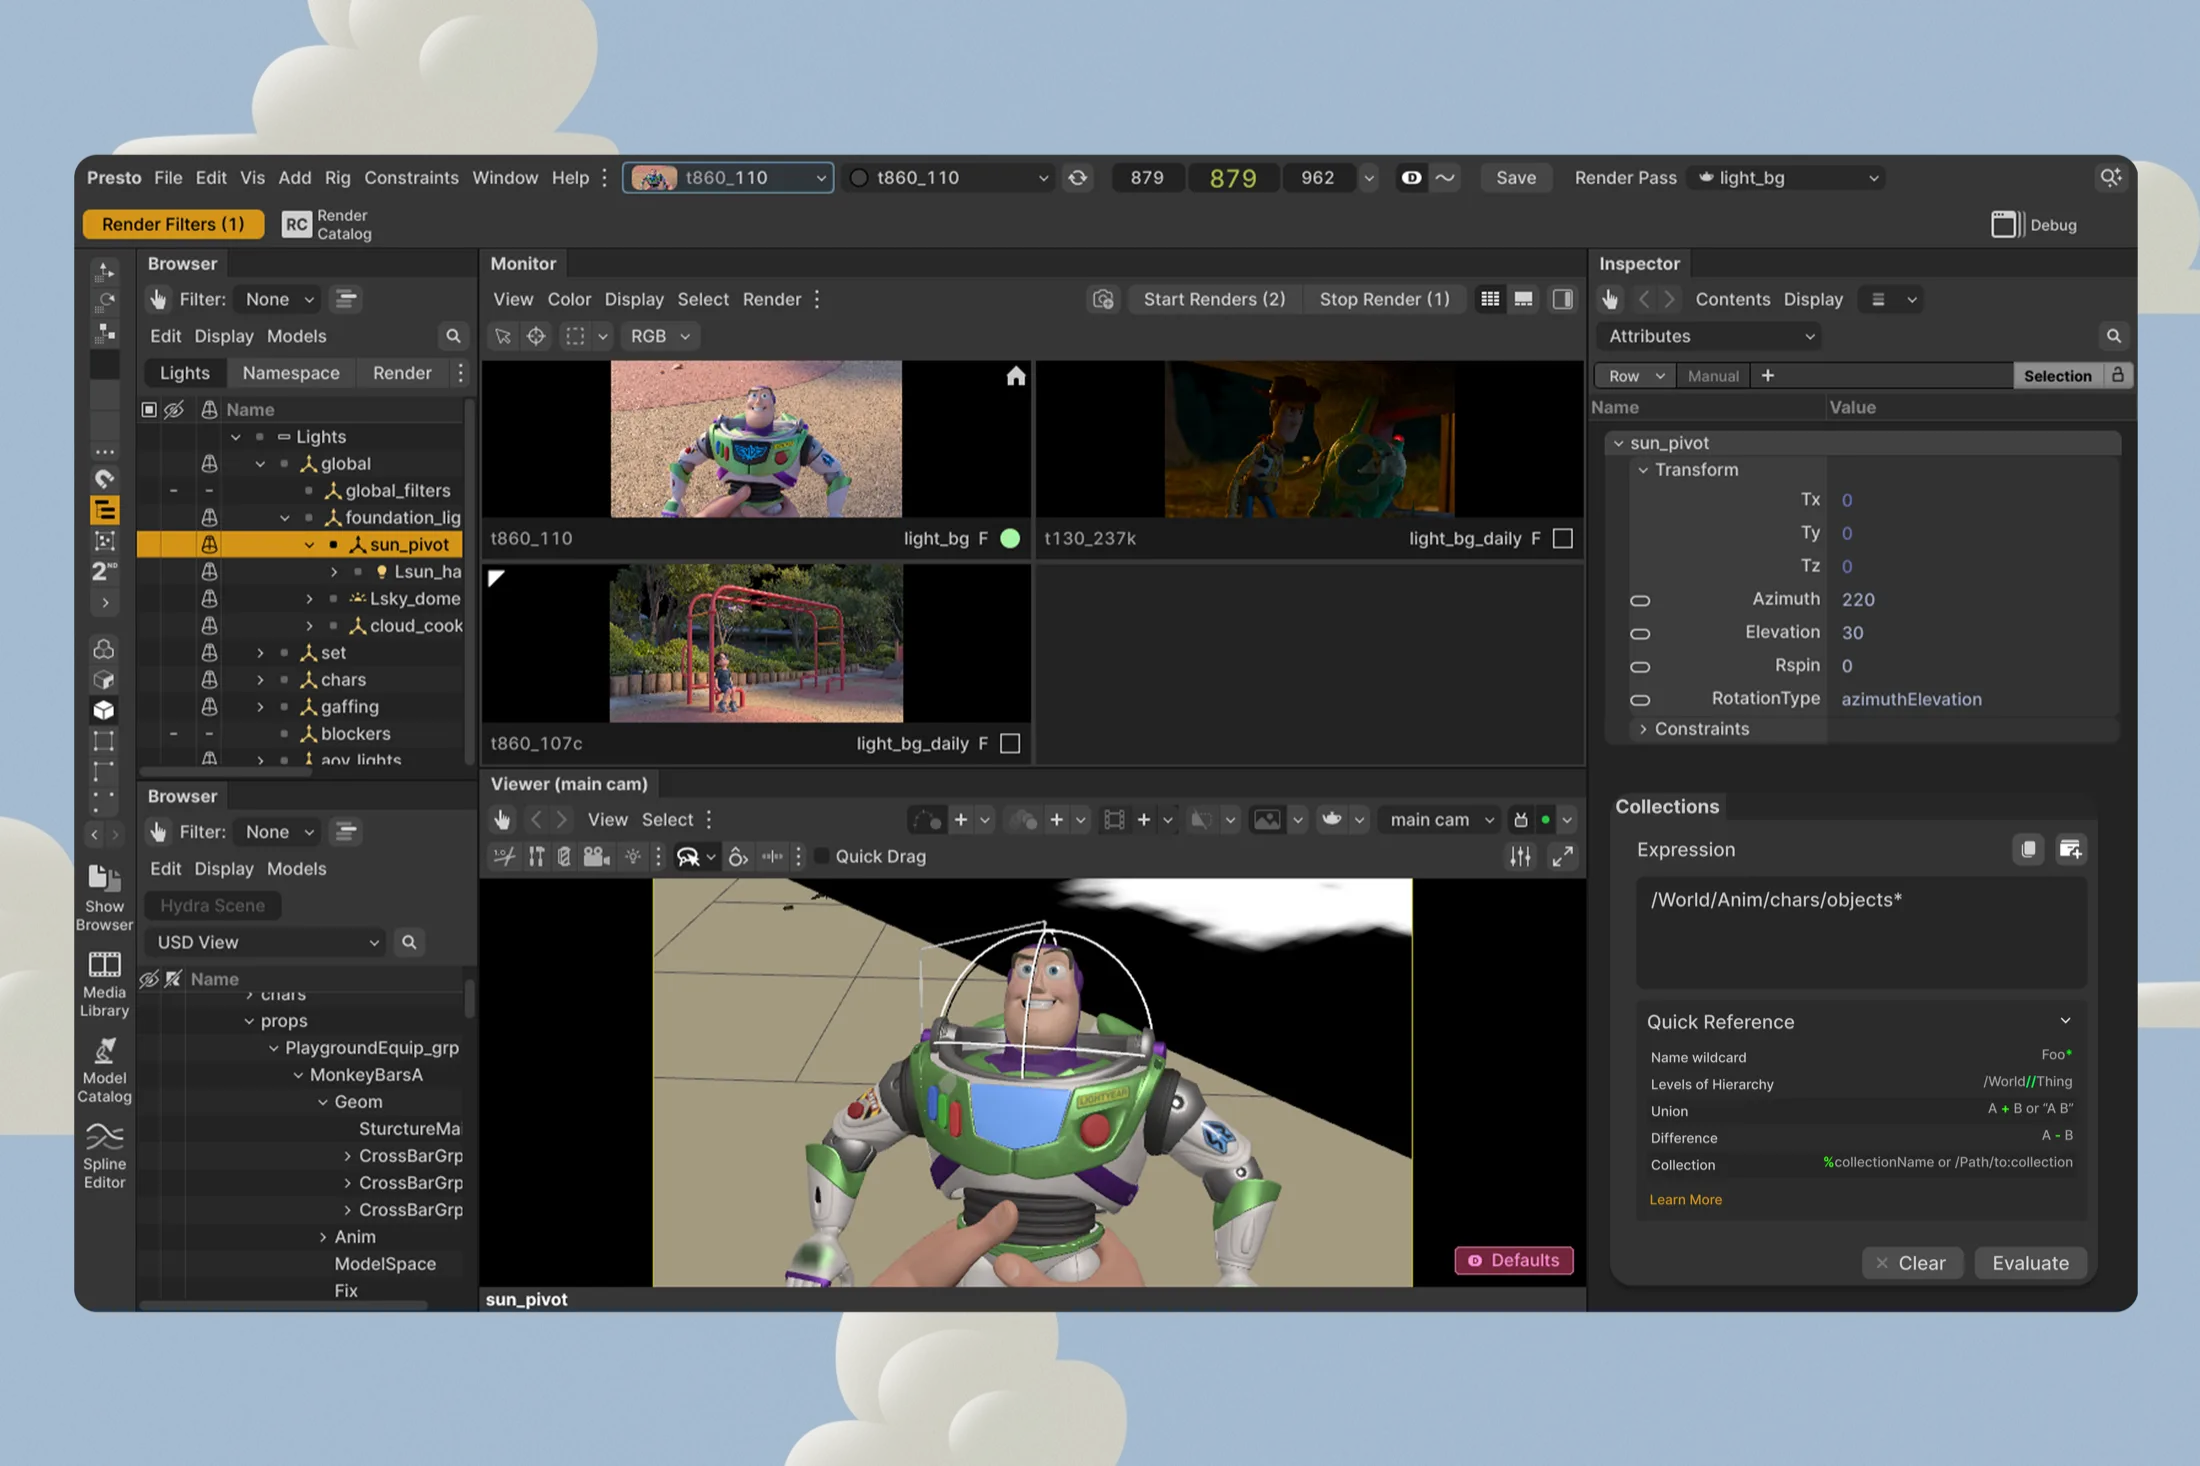This screenshot has width=2200, height=1466.
Task: Click the solid white cube icon in the left toolbar
Action: click(104, 711)
